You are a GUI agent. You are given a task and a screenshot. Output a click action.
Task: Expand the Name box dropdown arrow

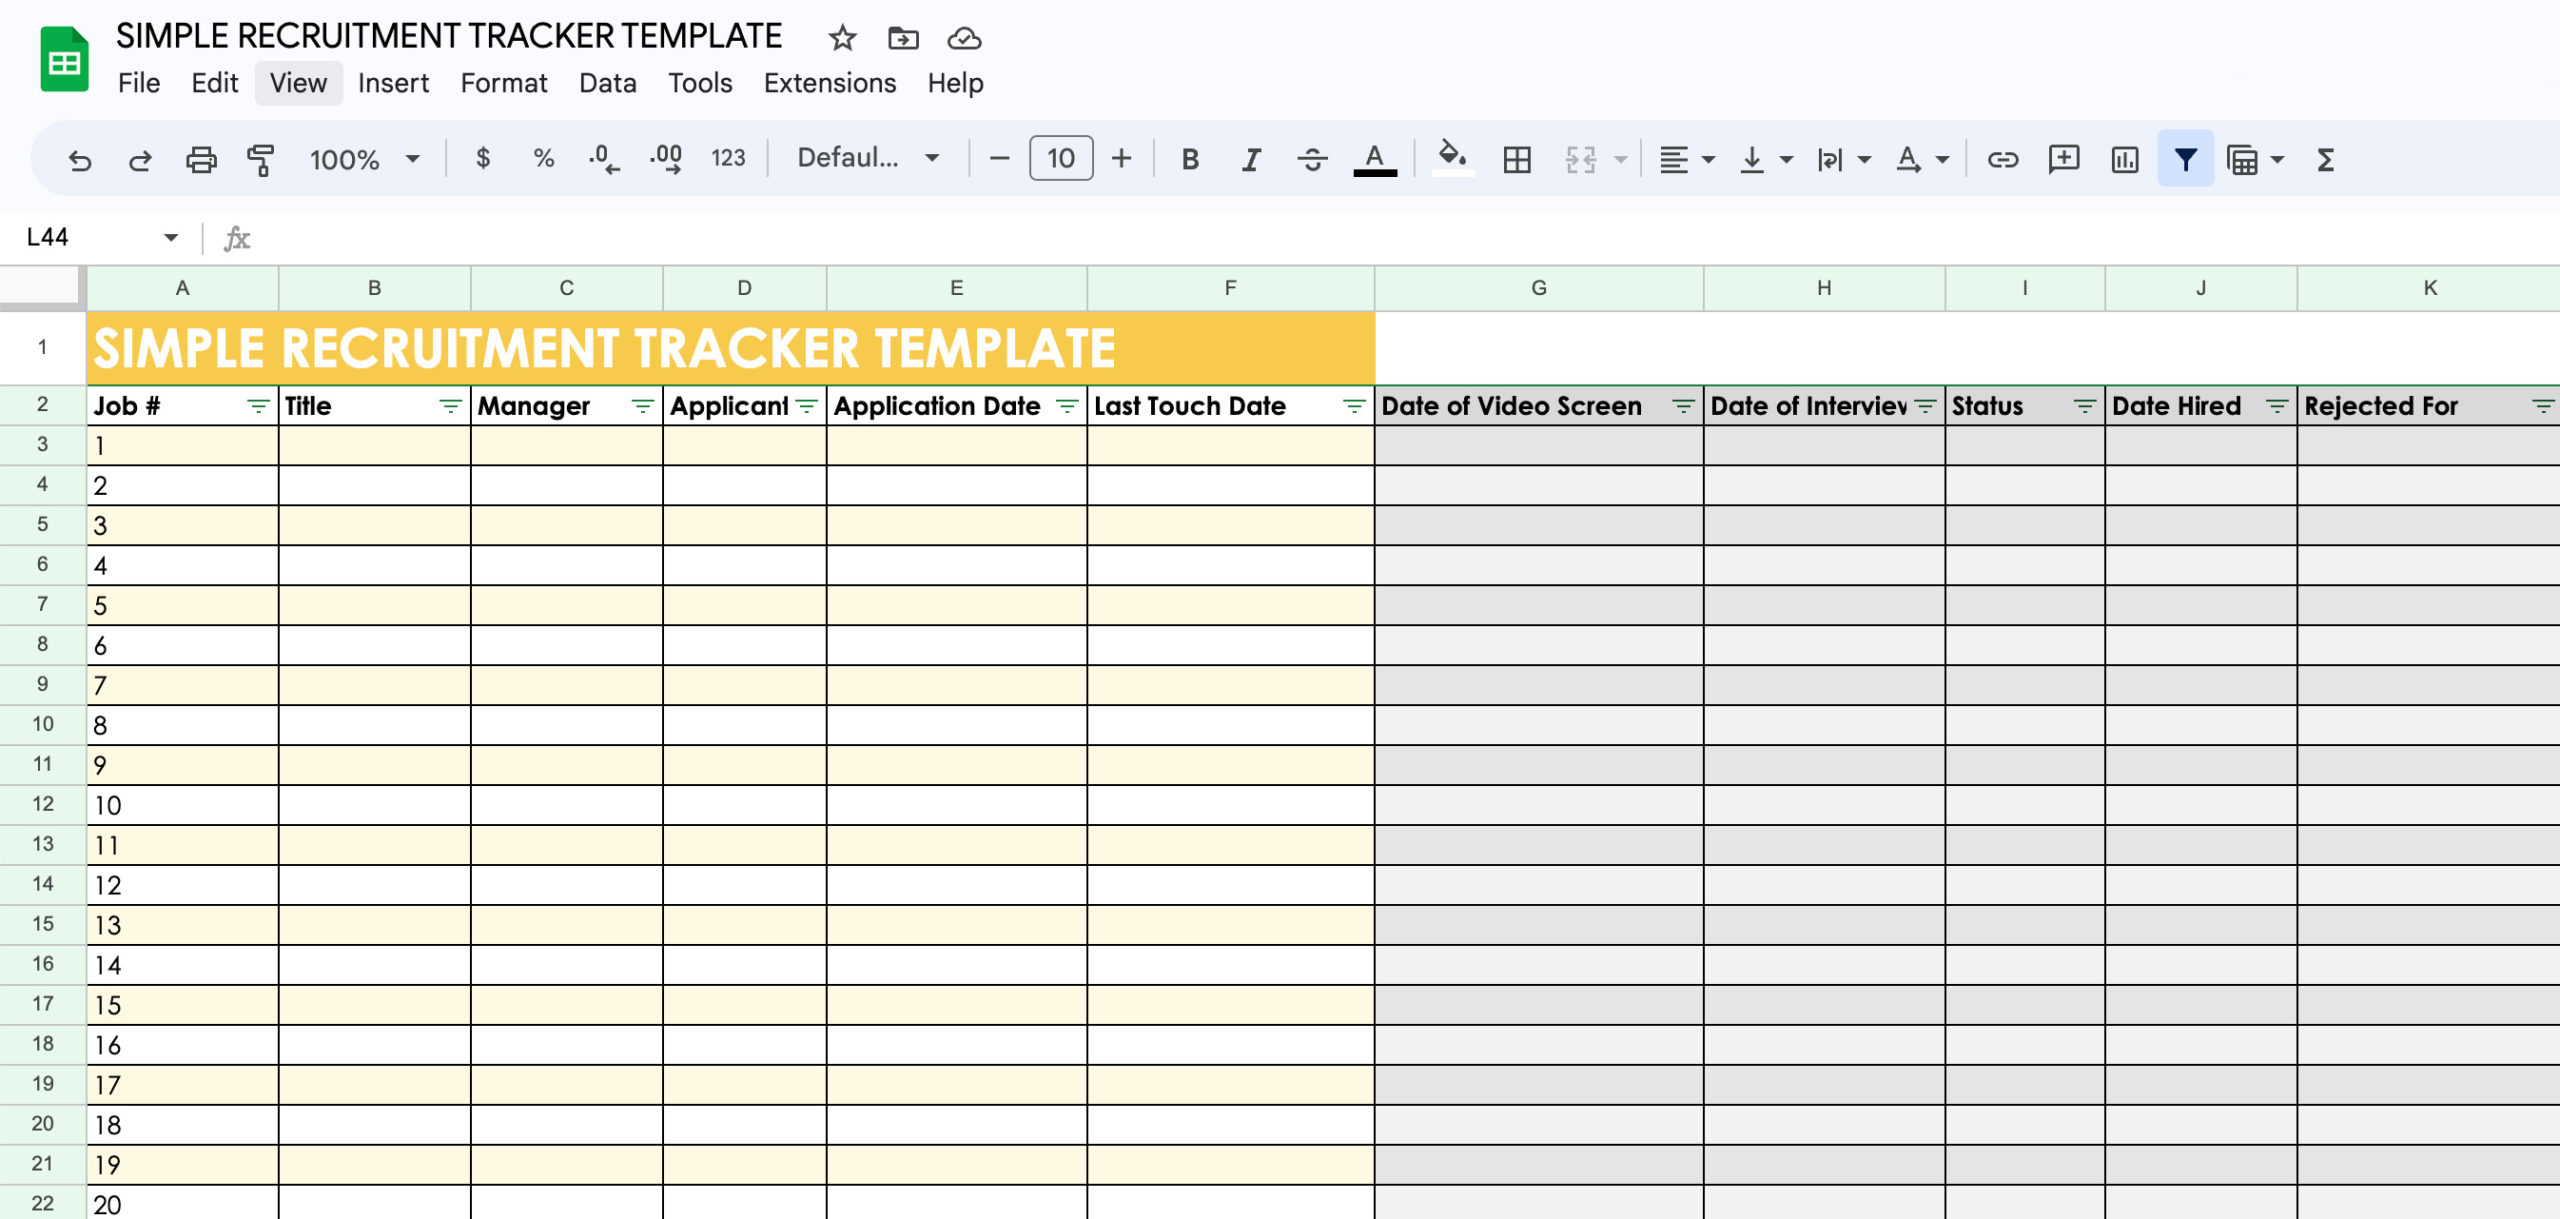point(171,238)
